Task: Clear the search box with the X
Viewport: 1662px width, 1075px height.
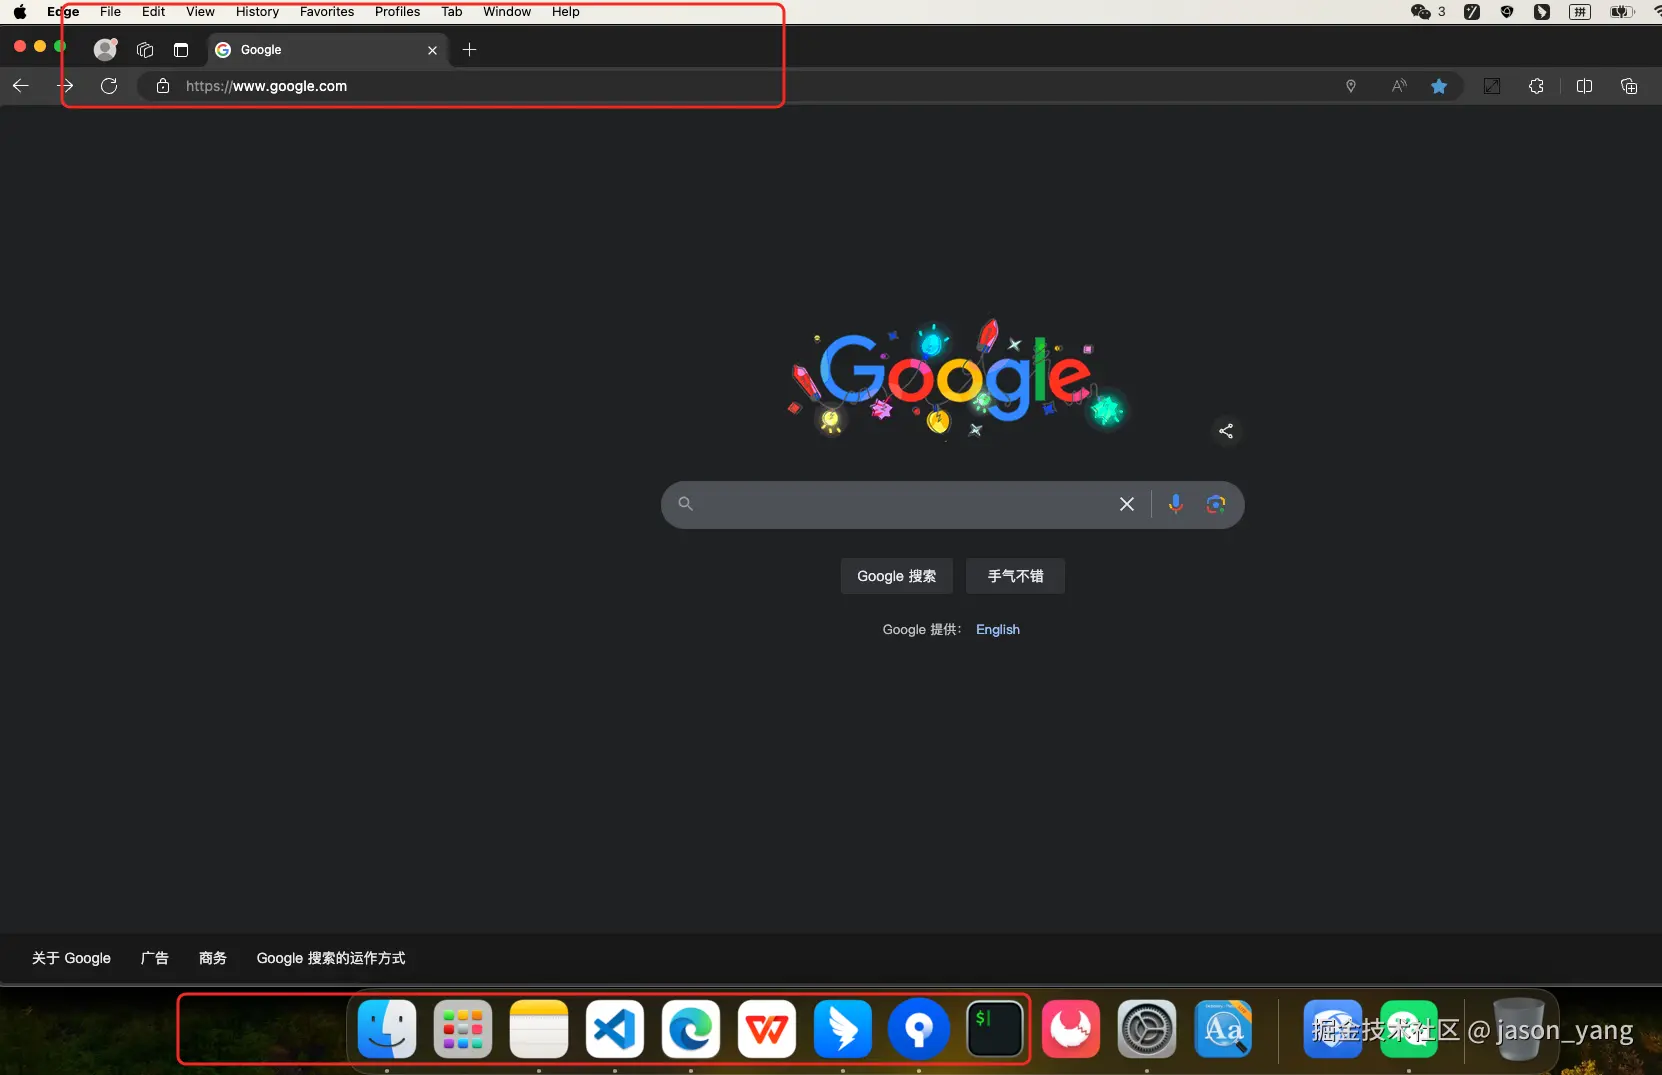Action: click(1127, 504)
